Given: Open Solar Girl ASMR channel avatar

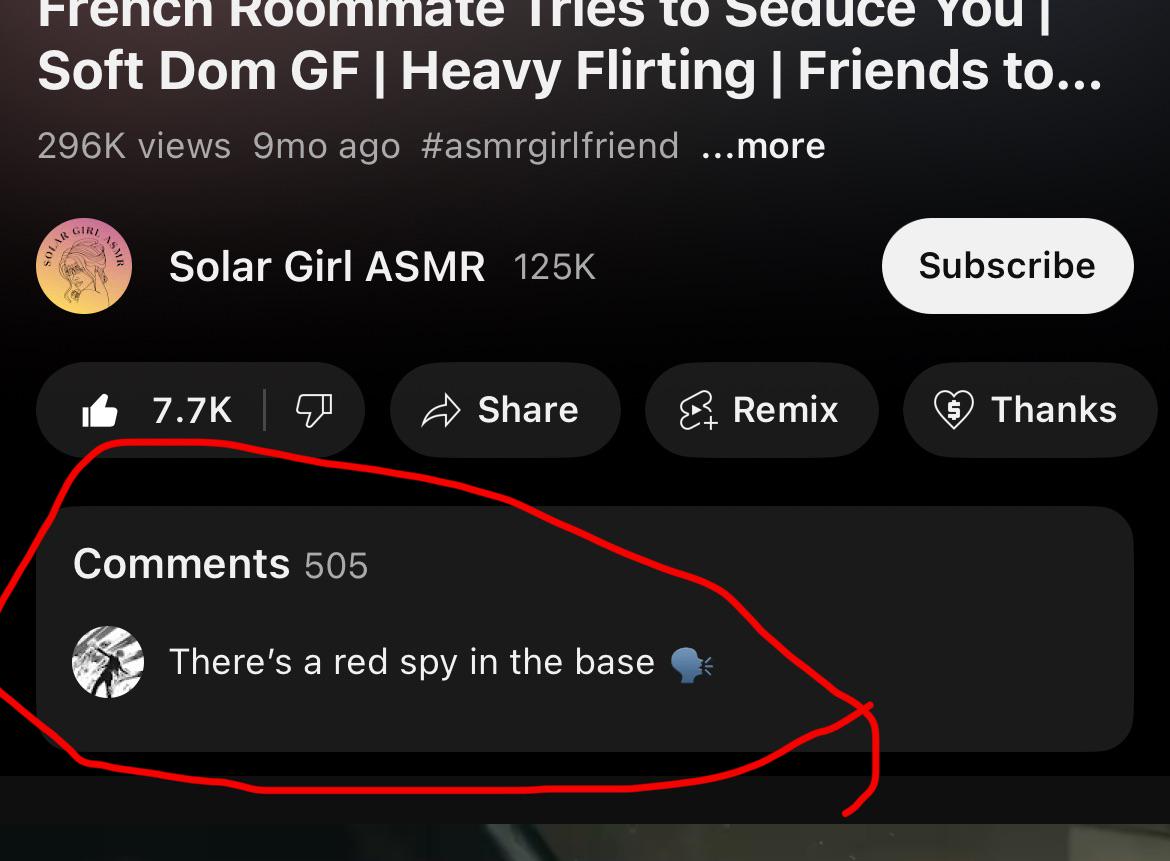Looking at the screenshot, I should [84, 266].
